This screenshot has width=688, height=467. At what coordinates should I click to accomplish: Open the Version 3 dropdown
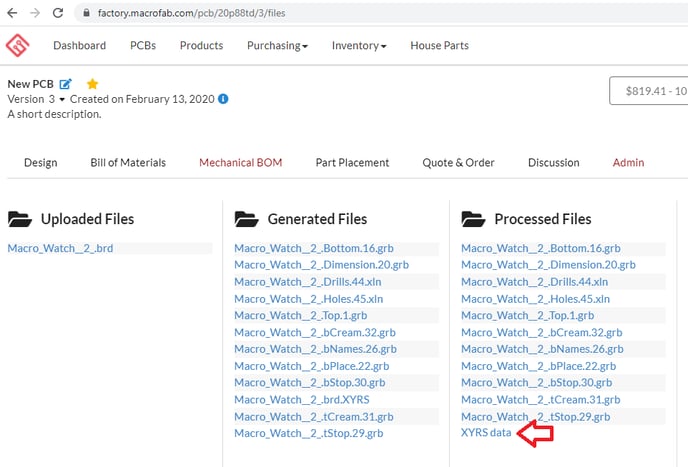pyautogui.click(x=36, y=99)
